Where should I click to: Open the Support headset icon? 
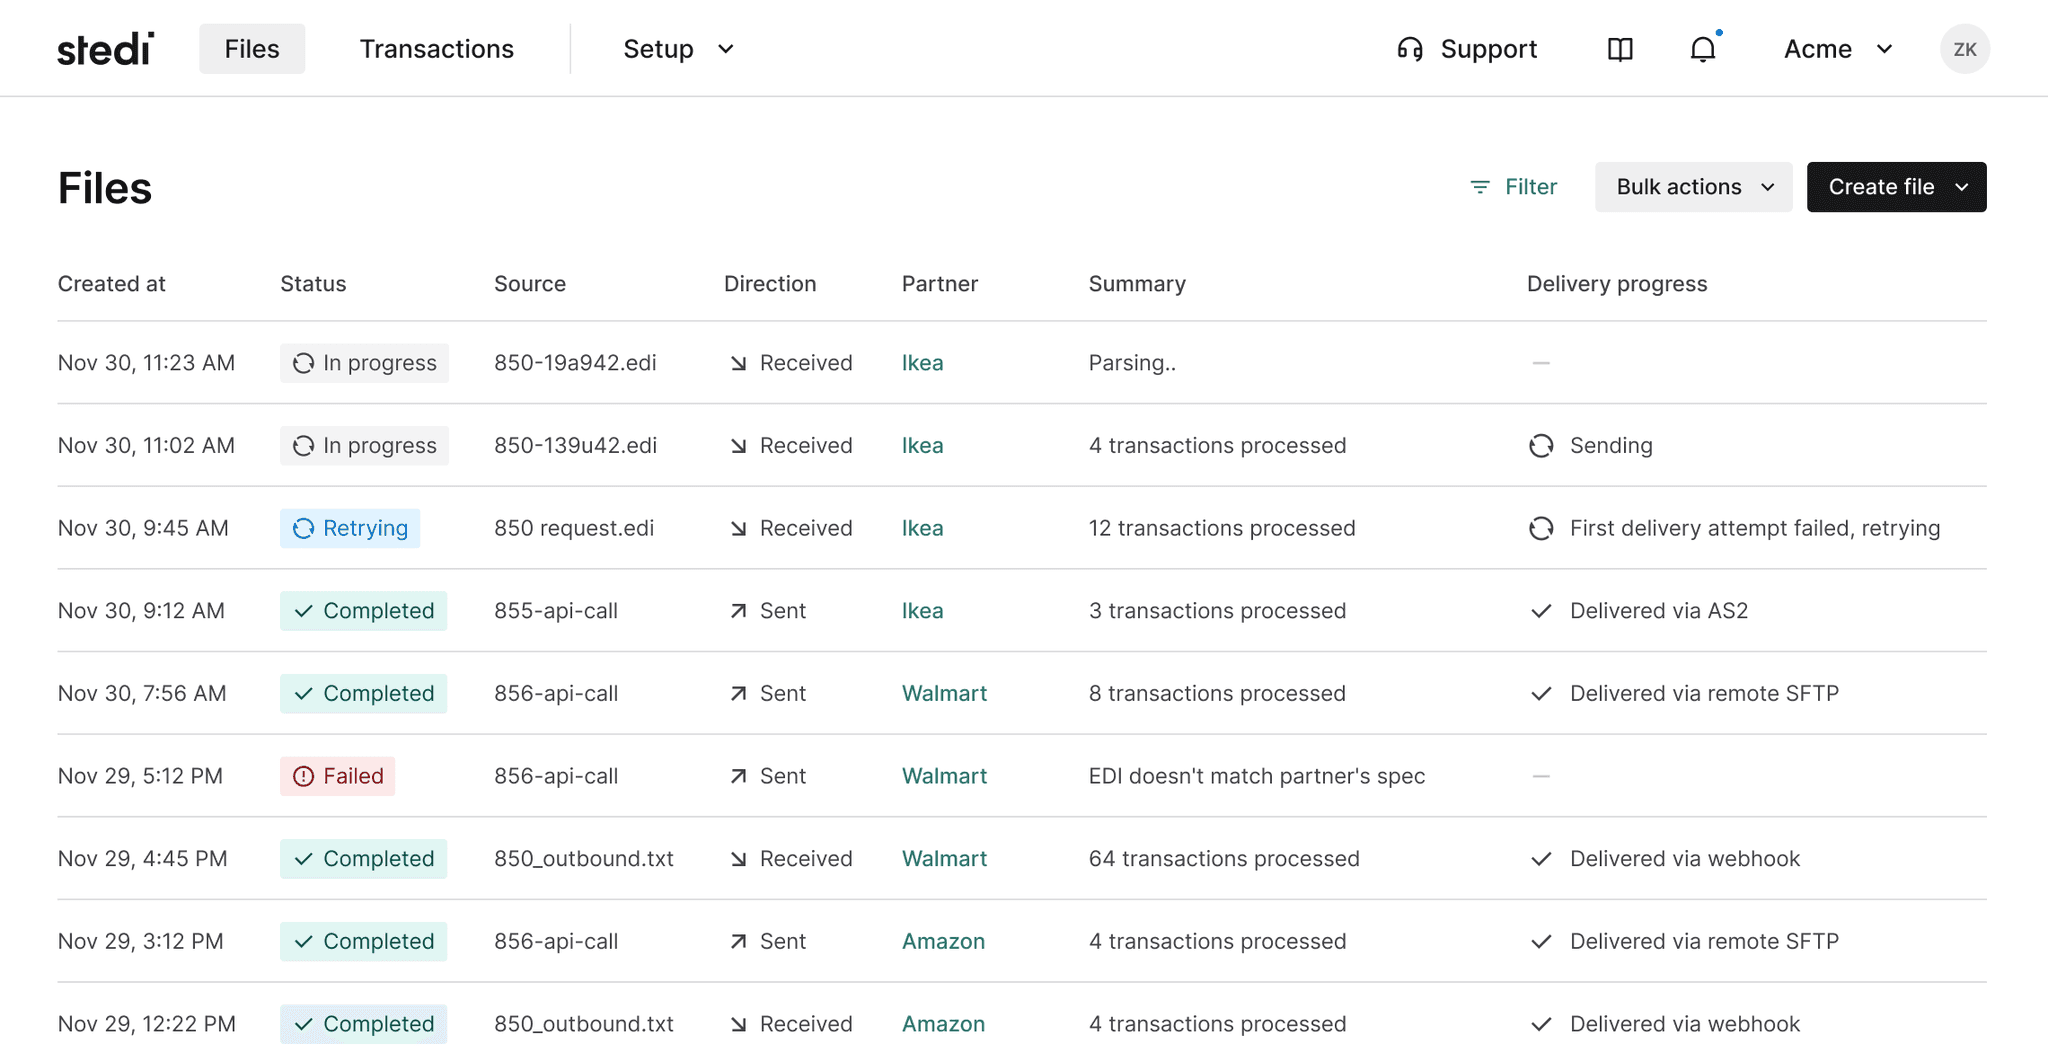[x=1411, y=48]
